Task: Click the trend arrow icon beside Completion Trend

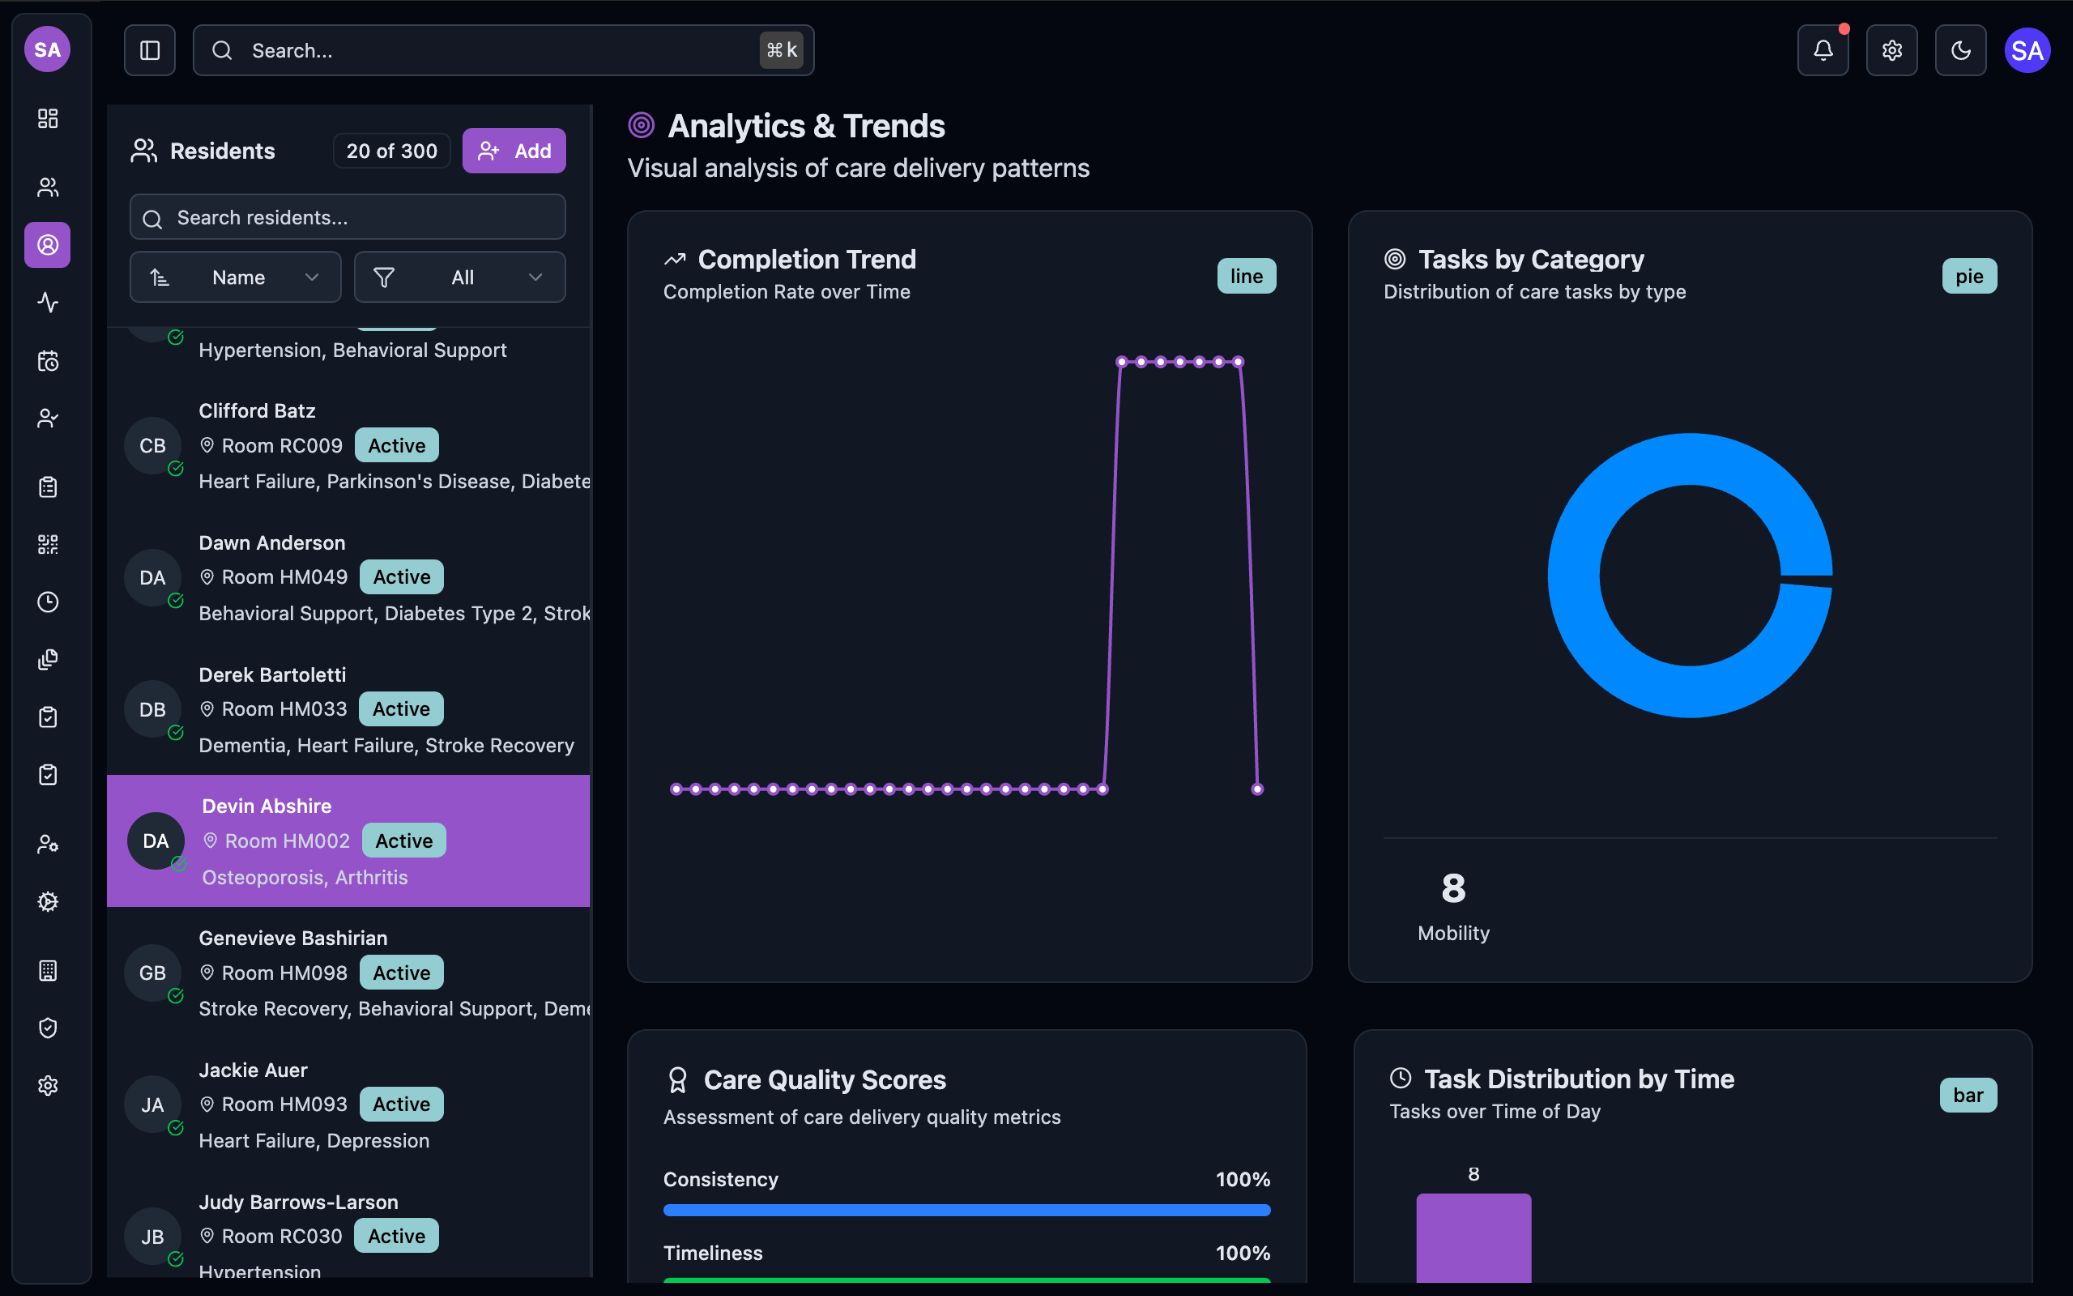Action: point(675,259)
